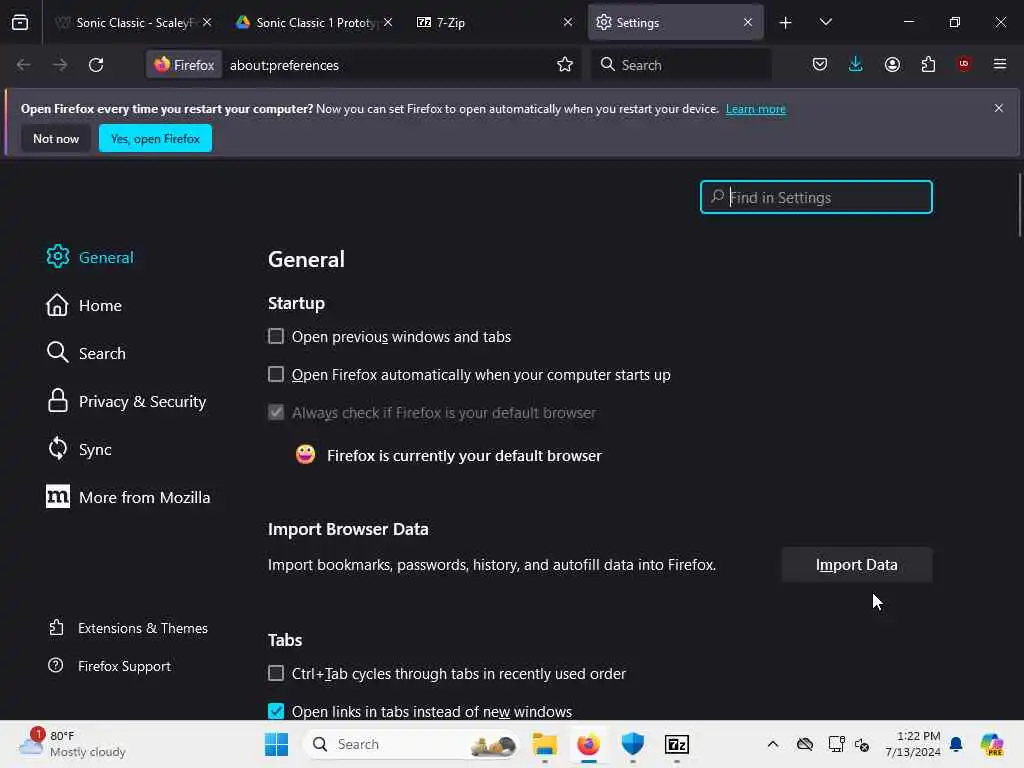Image resolution: width=1024 pixels, height=768 pixels.
Task: Click the OneDrive cloud tray icon
Action: [x=805, y=744]
